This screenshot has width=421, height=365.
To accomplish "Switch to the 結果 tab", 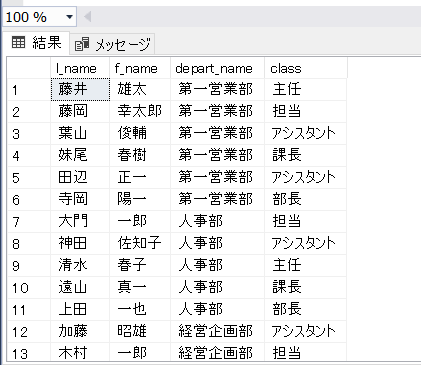I will [x=36, y=43].
